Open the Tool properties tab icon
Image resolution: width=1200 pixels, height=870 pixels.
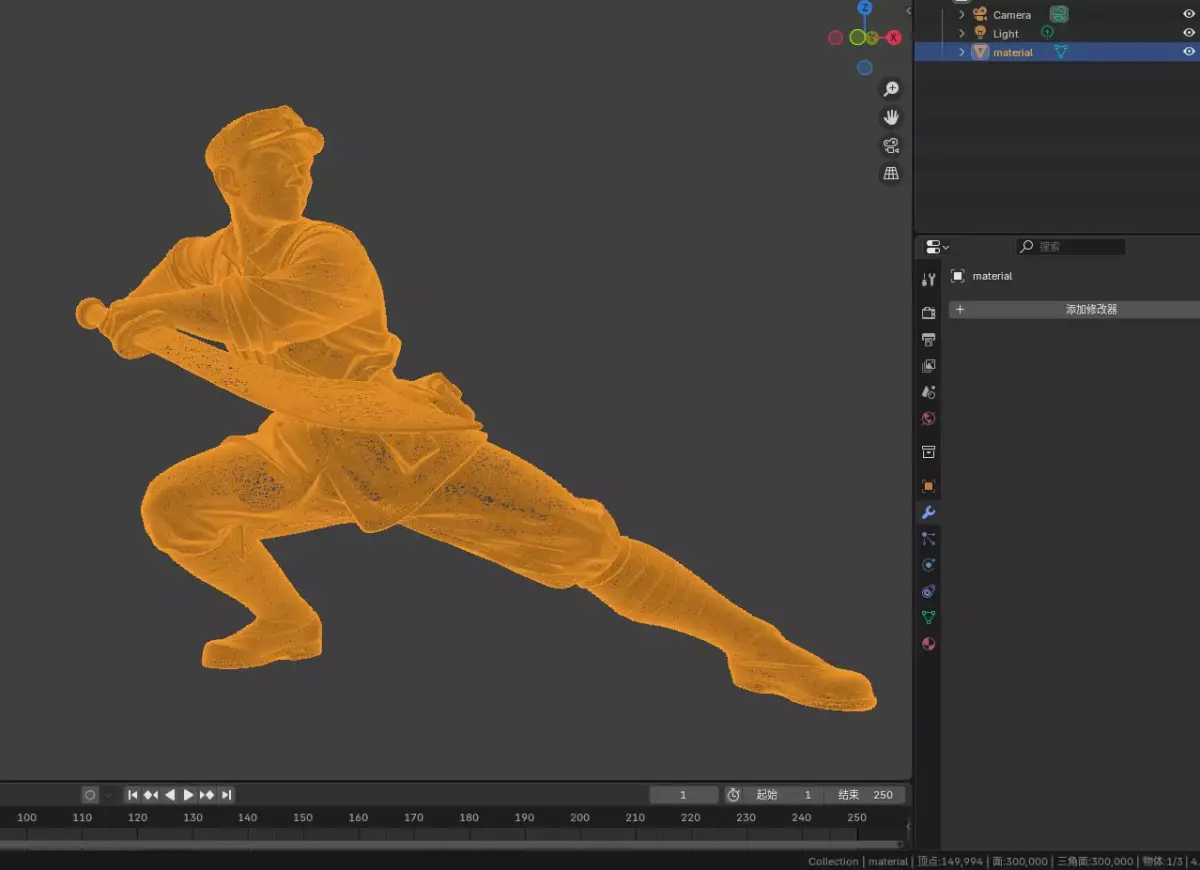928,280
